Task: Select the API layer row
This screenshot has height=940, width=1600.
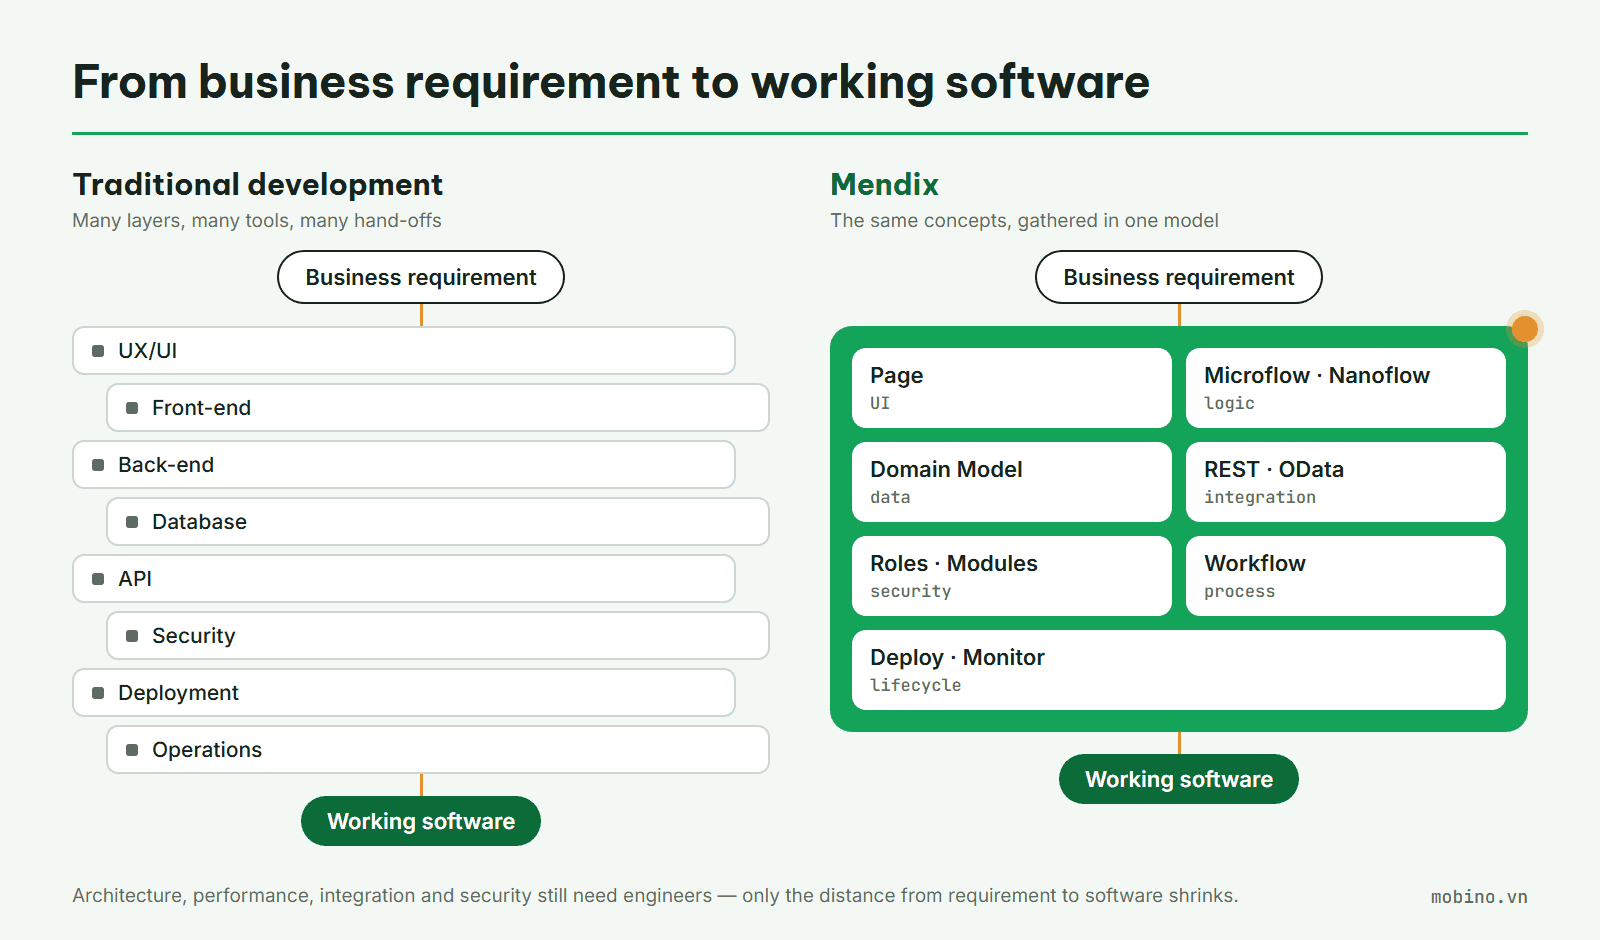Action: point(404,579)
